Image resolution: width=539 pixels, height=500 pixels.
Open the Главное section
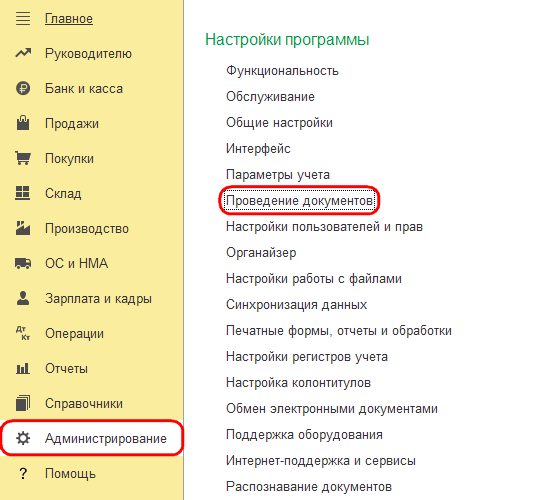pos(69,19)
